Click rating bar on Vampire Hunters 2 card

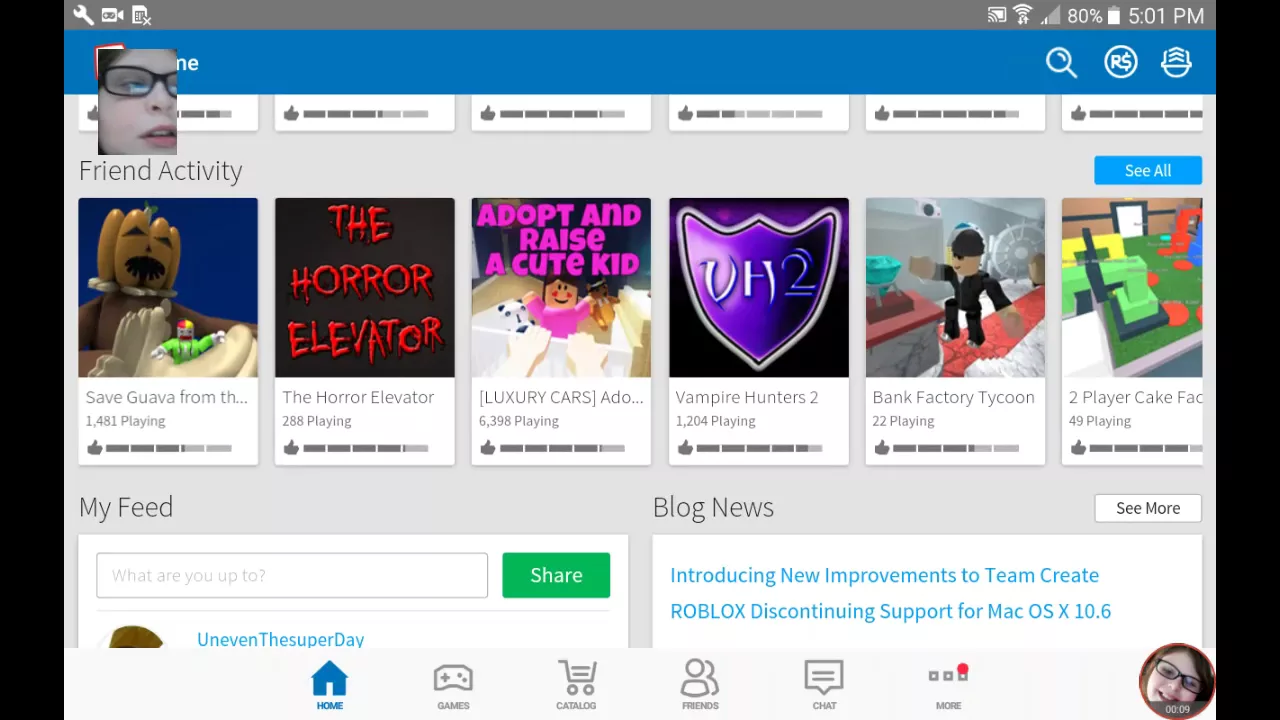pos(759,448)
